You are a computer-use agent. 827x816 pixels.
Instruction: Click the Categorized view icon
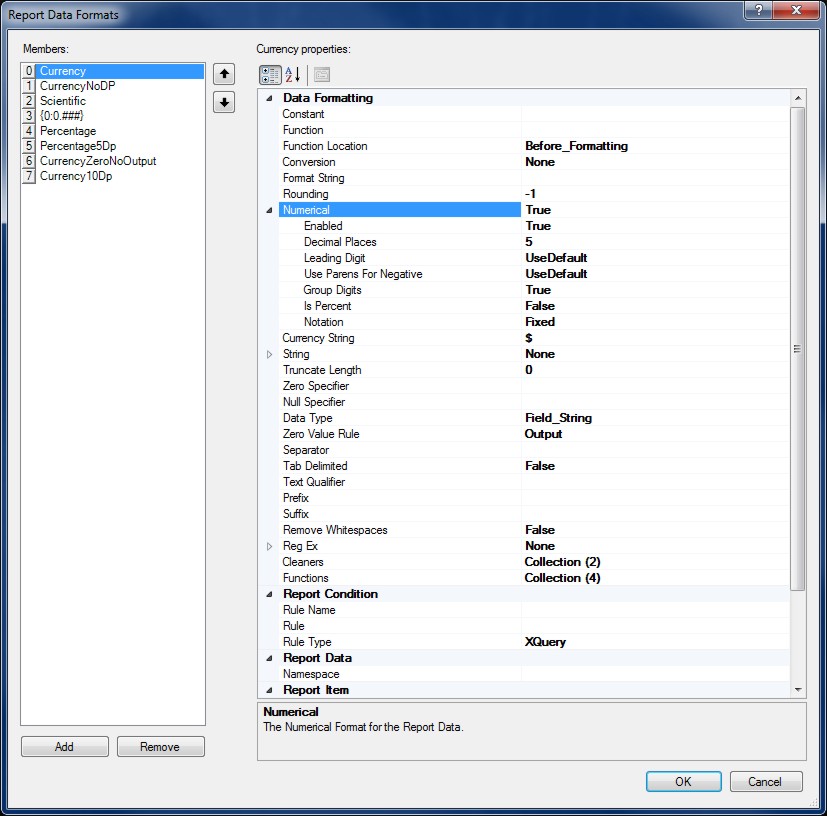pos(269,75)
